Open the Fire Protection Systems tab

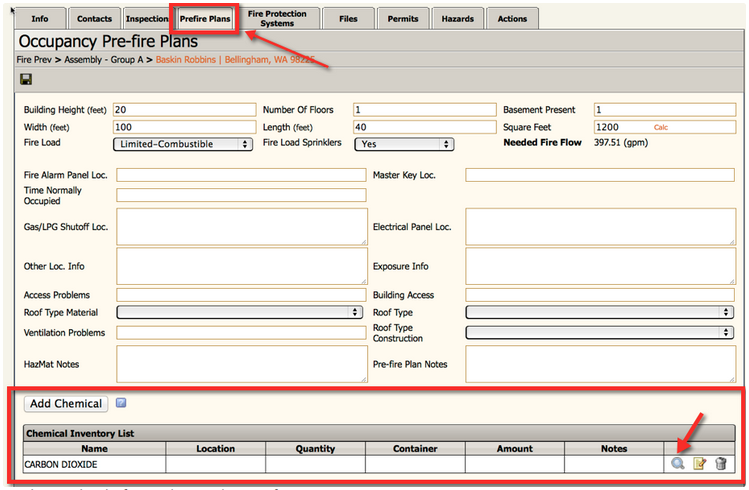click(277, 19)
